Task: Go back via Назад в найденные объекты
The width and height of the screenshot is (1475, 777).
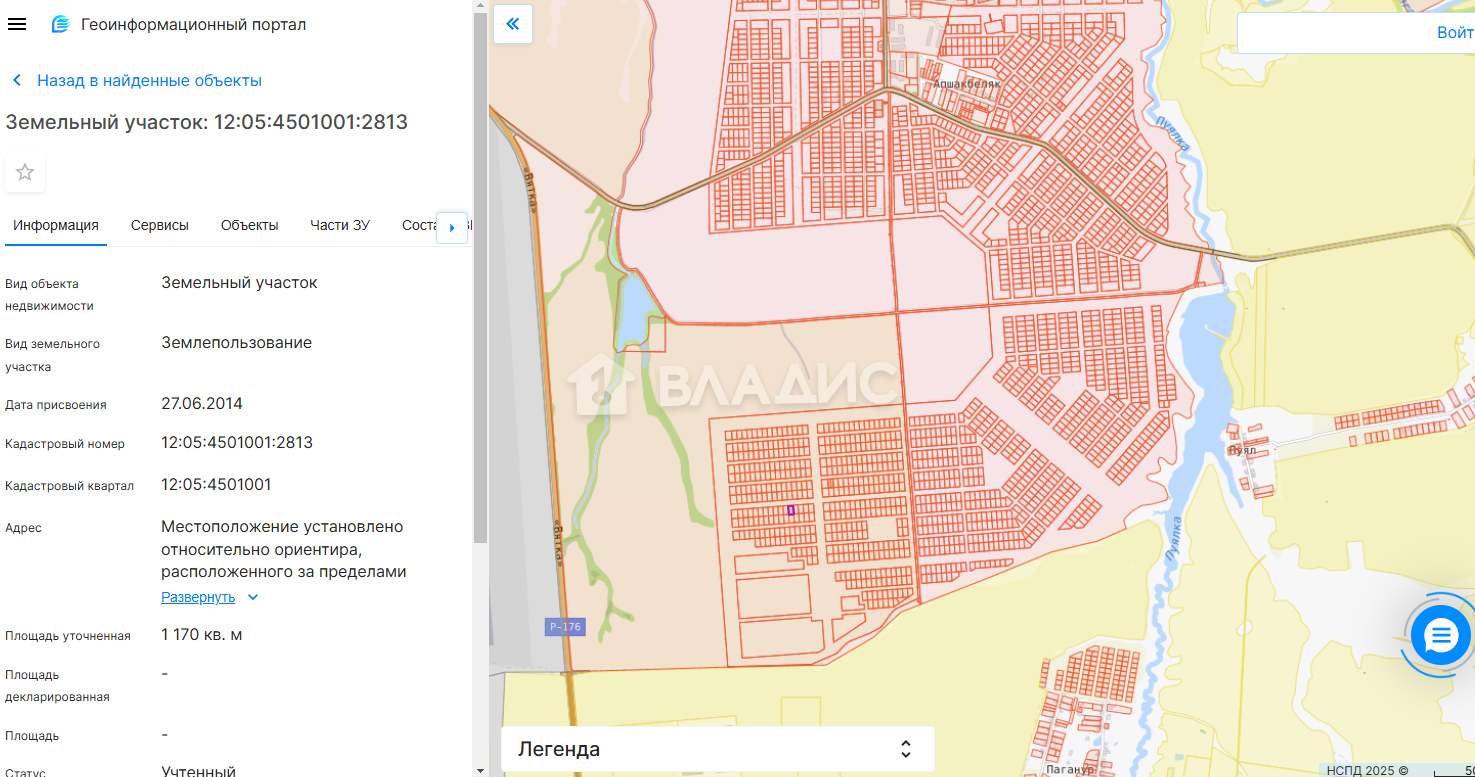Action: point(150,80)
